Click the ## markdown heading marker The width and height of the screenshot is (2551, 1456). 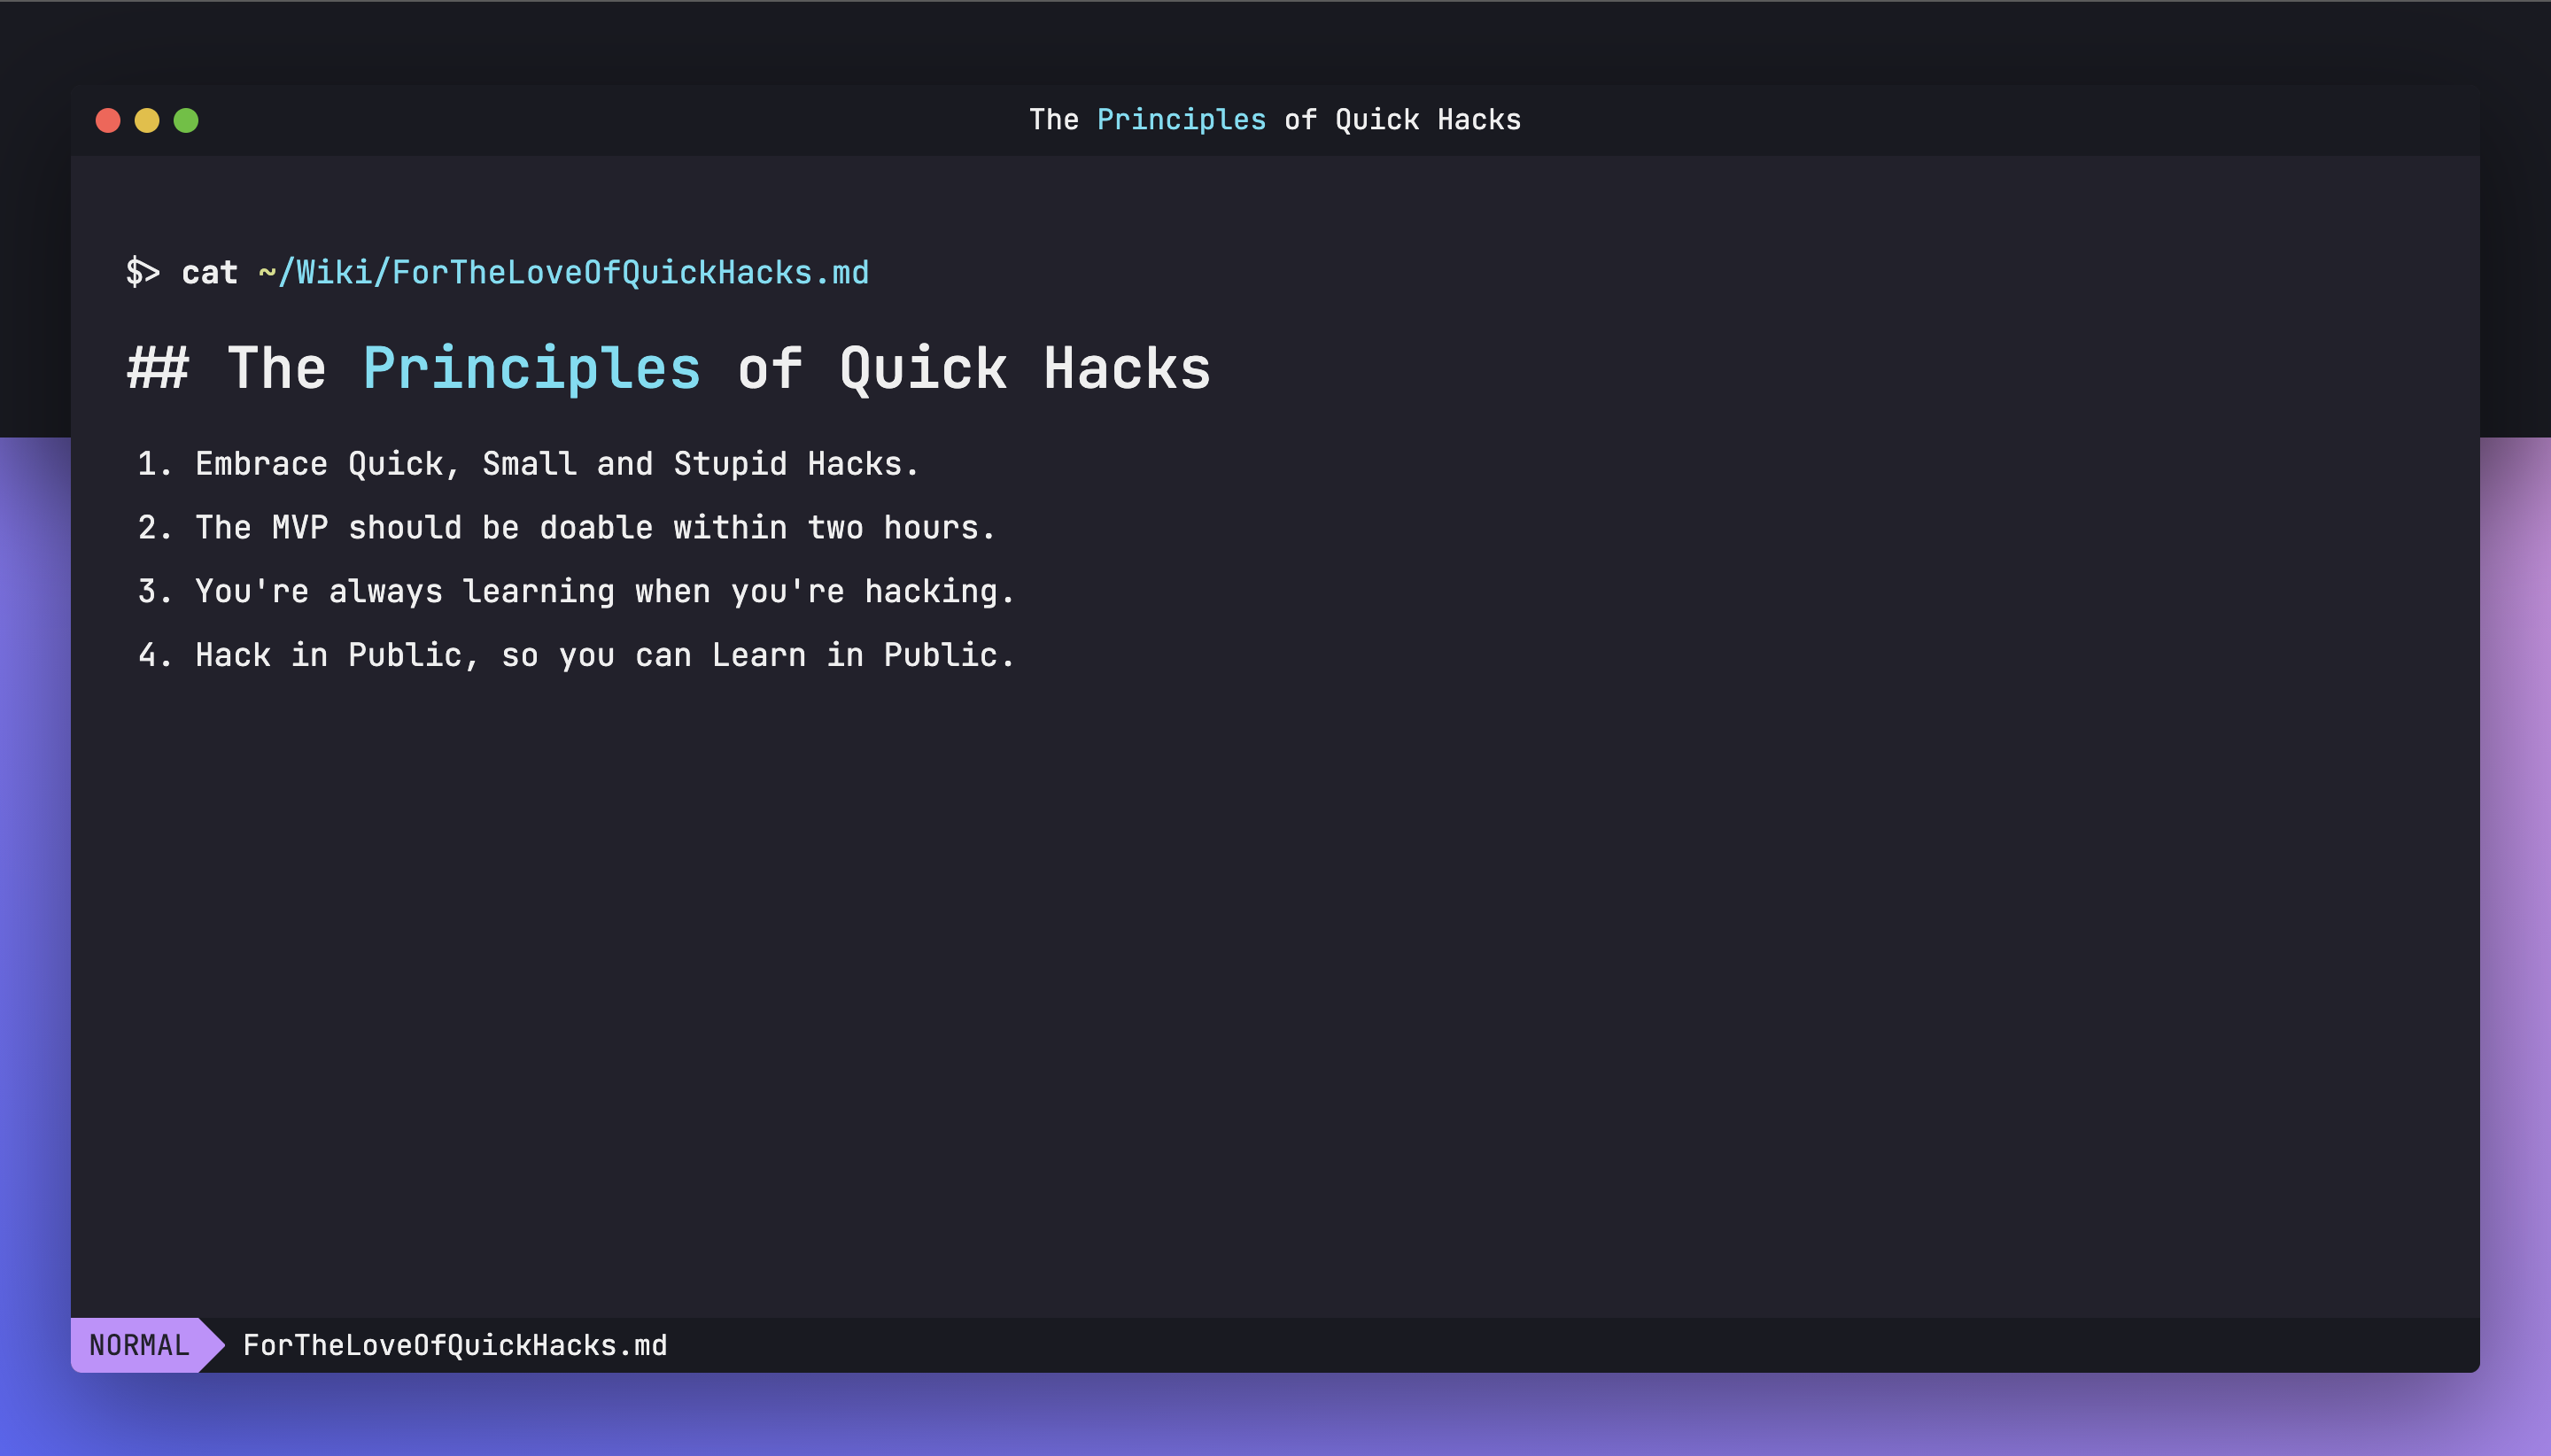tap(158, 368)
